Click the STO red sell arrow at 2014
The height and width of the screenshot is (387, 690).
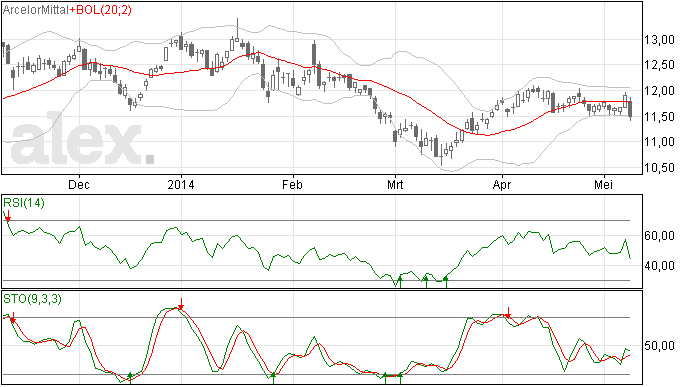[181, 304]
